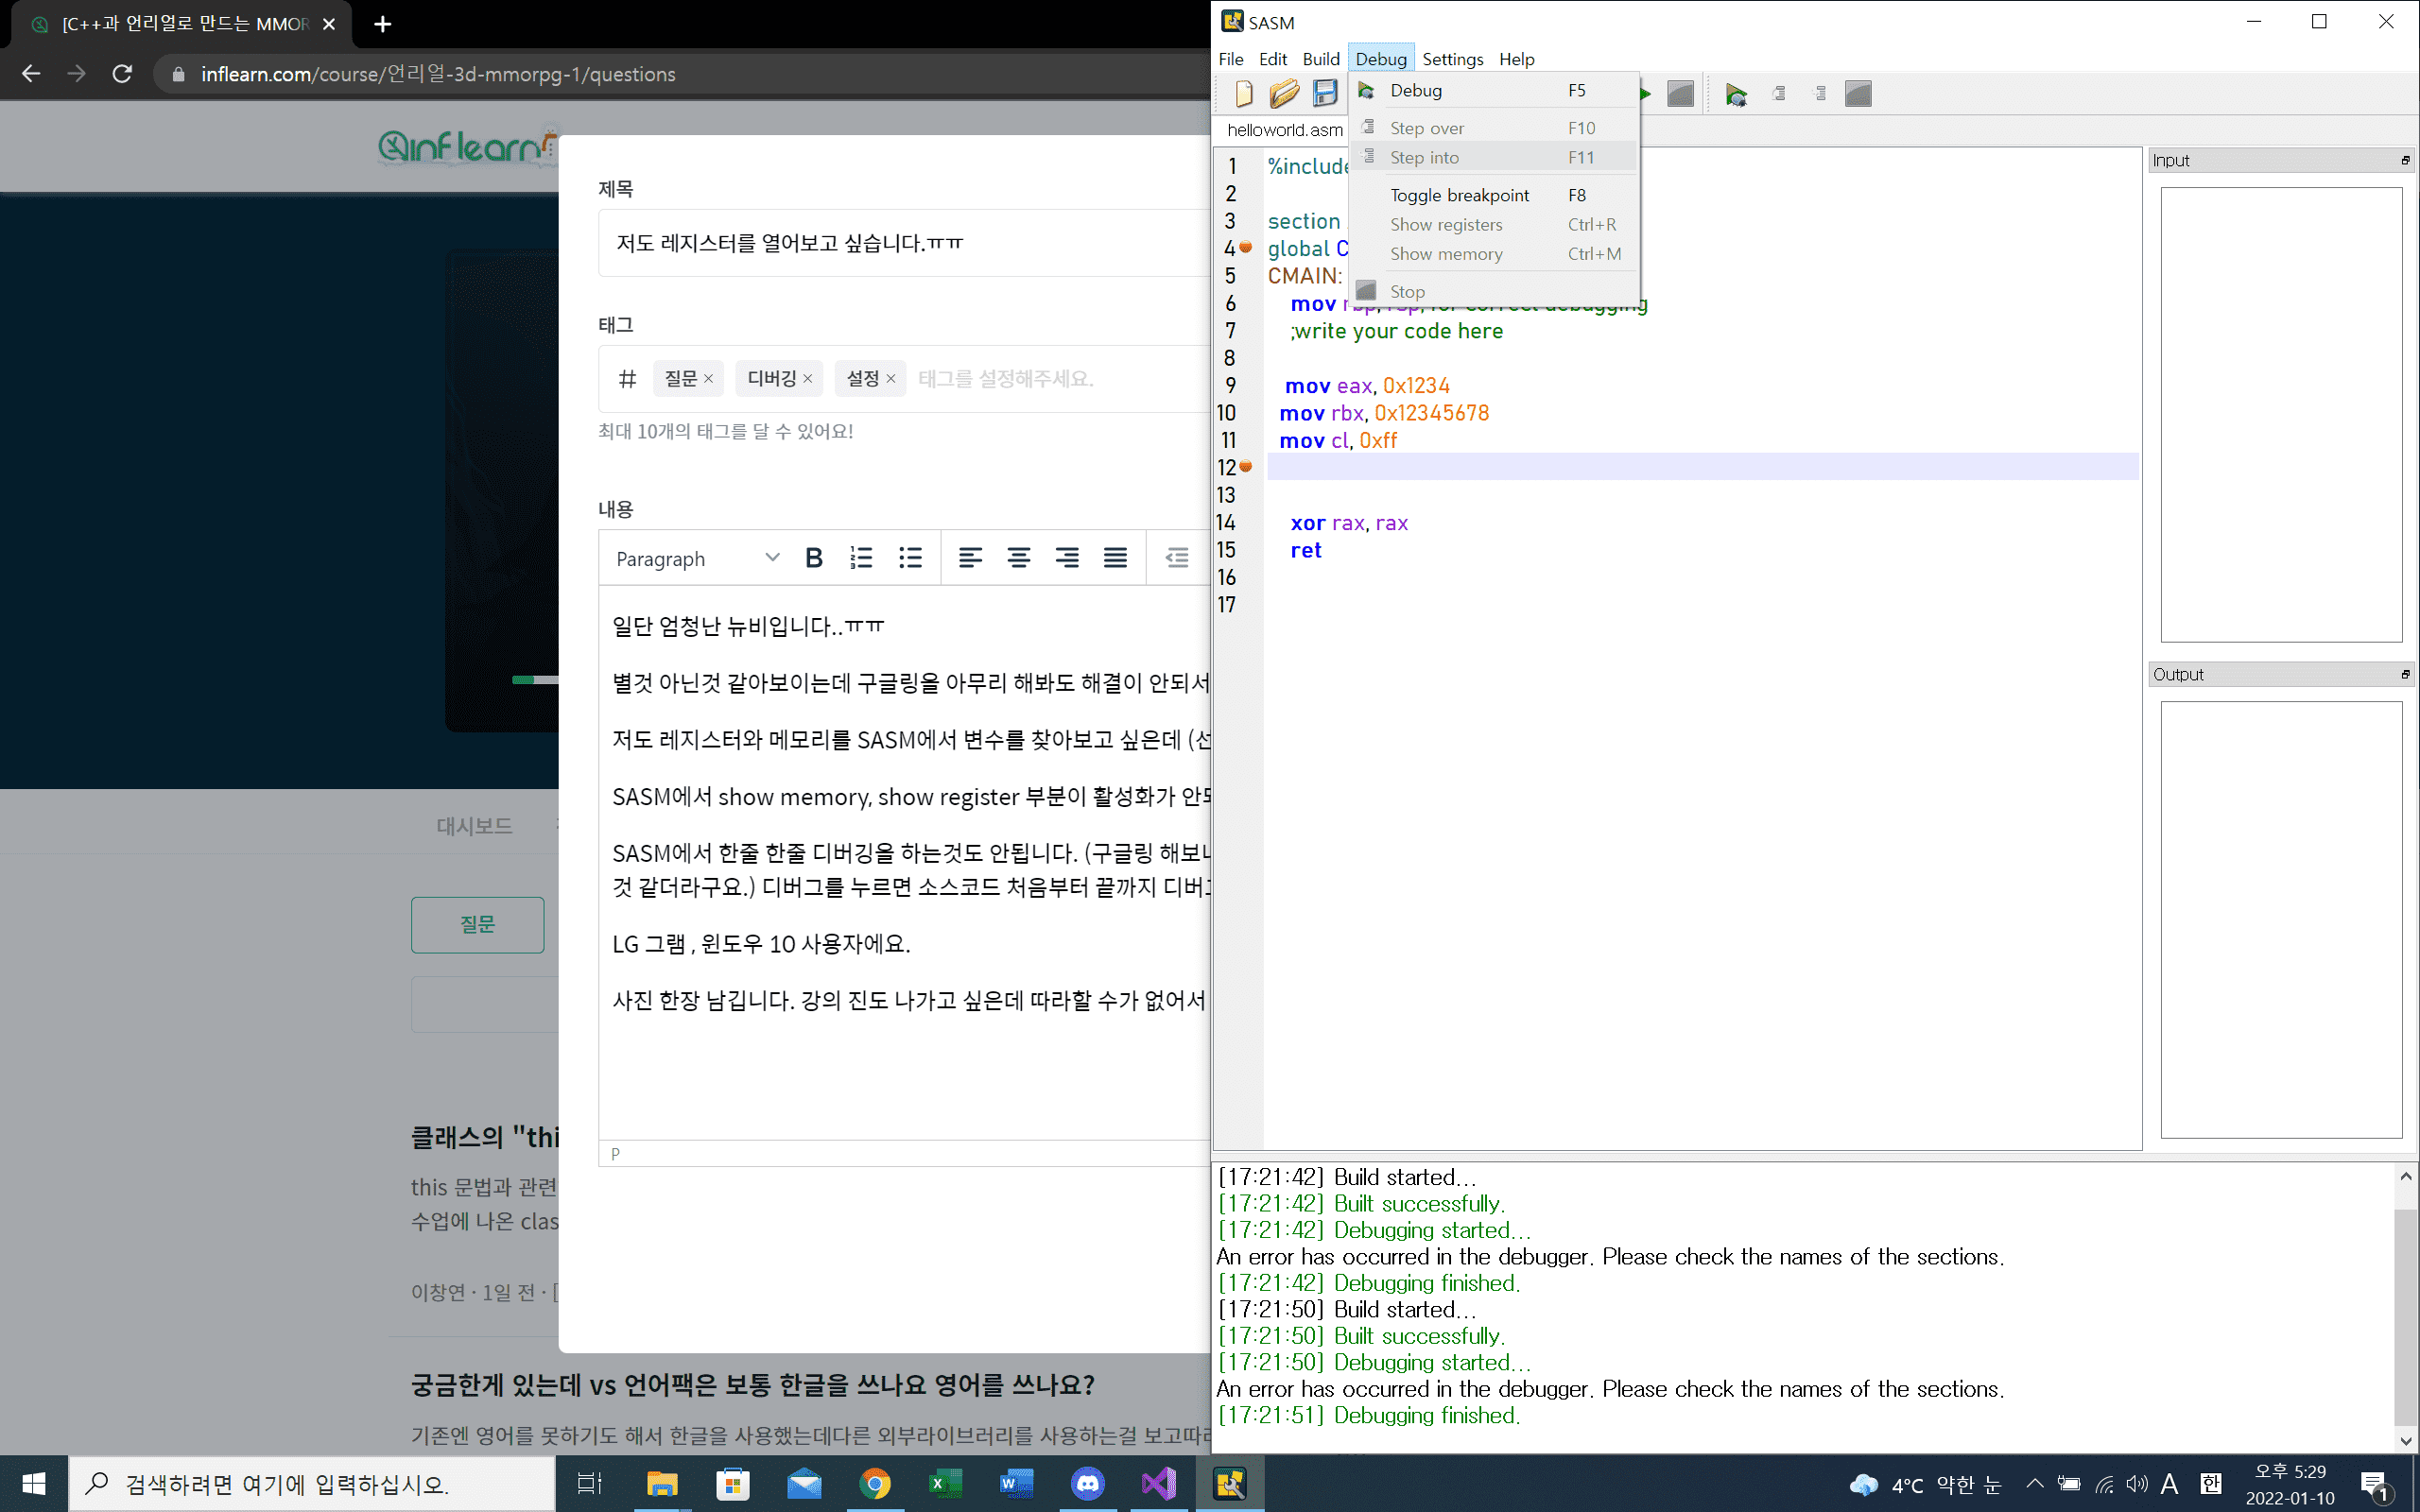Toggle bold formatting in editor

(814, 558)
